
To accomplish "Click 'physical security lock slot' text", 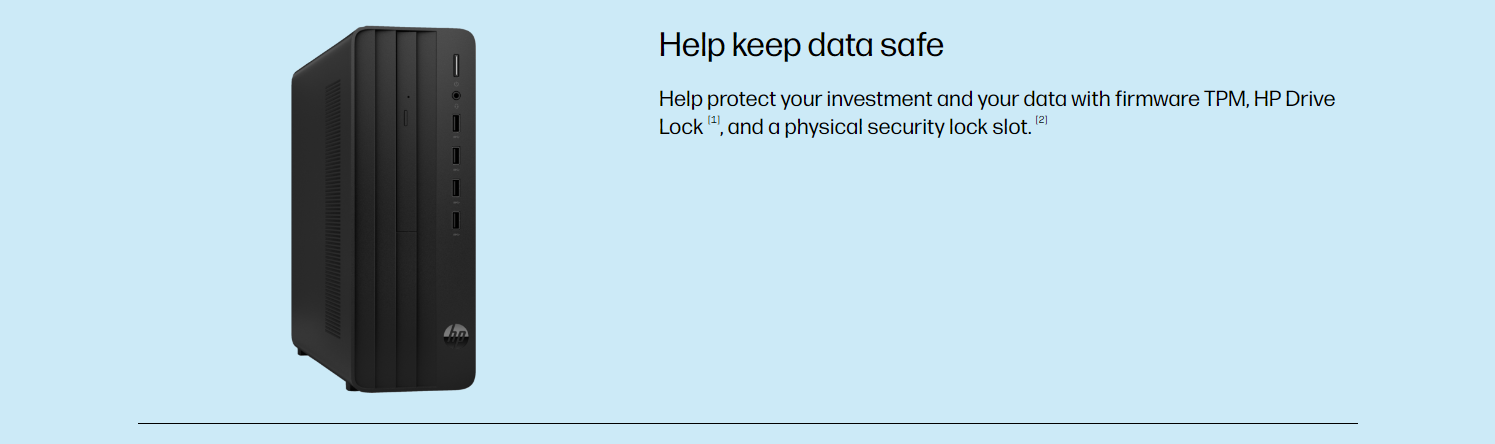I will point(907,129).
